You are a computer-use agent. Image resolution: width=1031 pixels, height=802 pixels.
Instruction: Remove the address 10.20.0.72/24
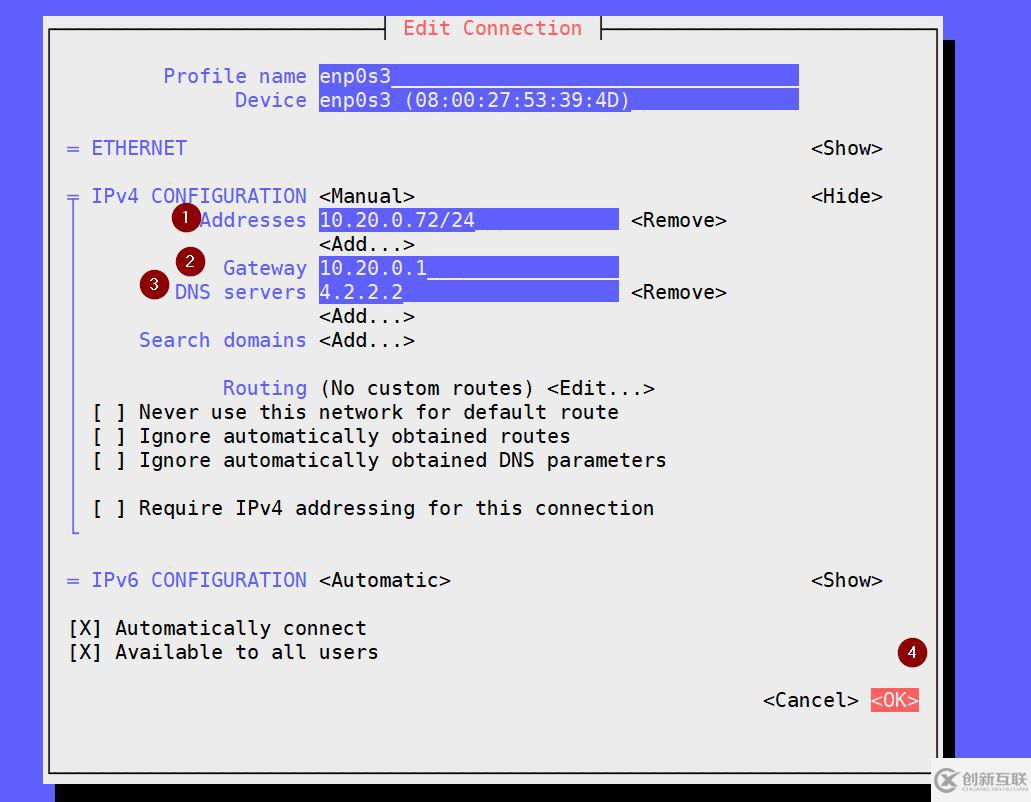[679, 220]
